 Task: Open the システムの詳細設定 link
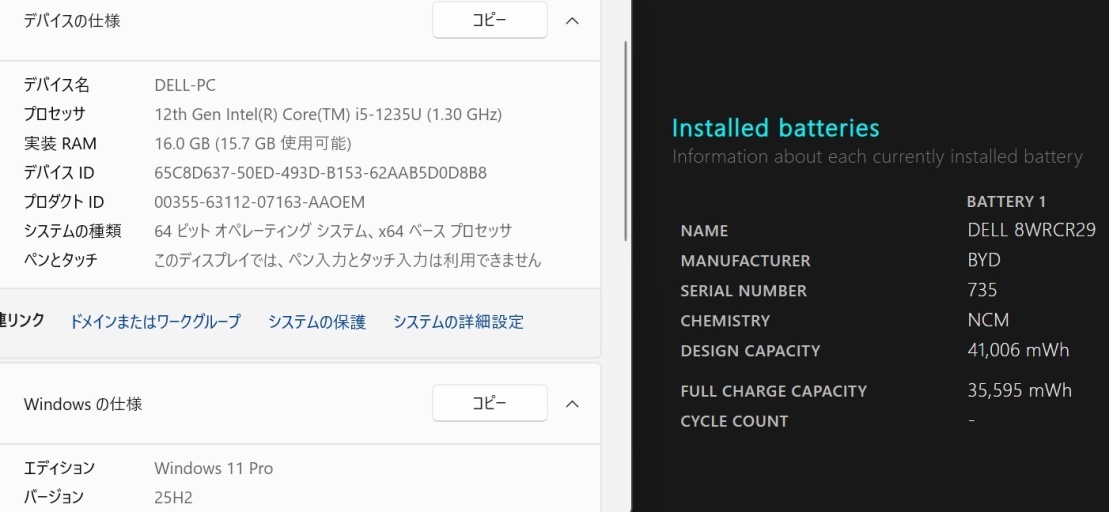click(458, 322)
